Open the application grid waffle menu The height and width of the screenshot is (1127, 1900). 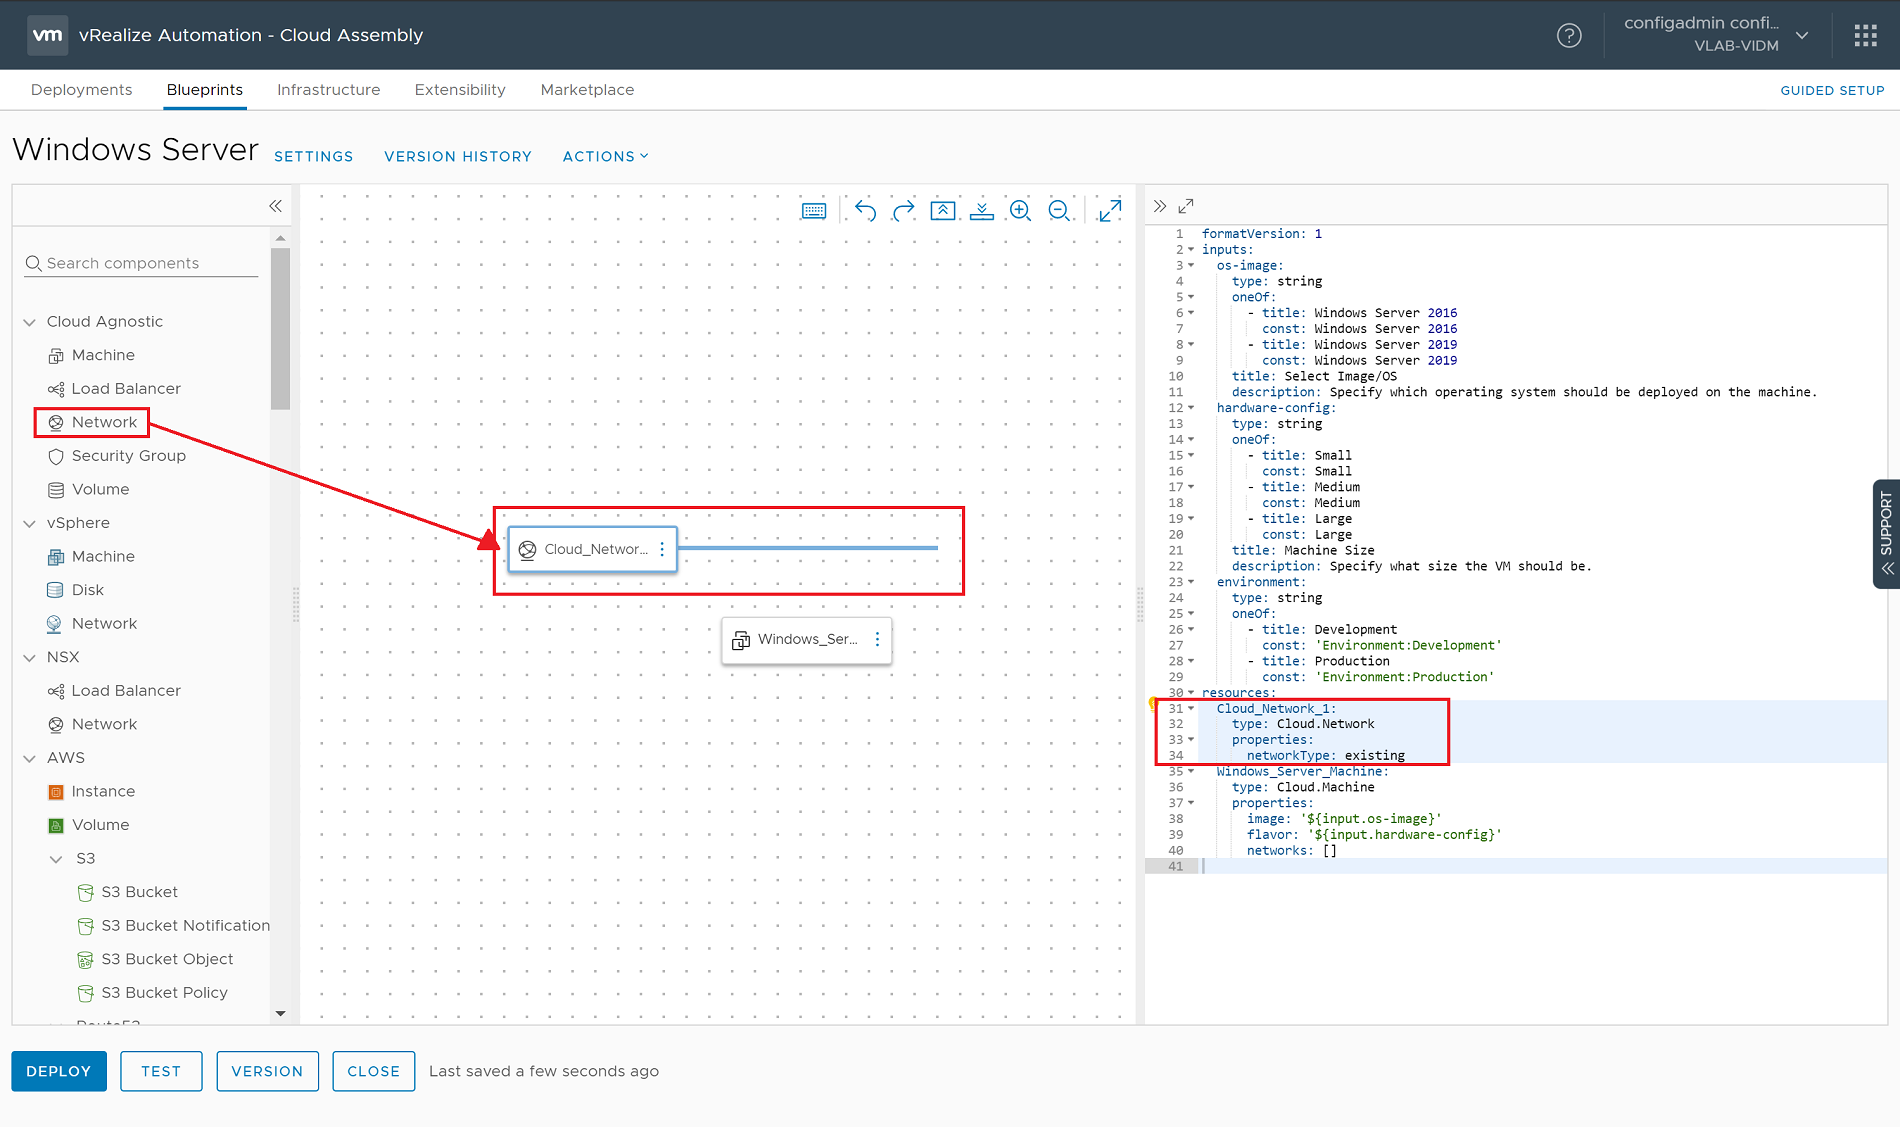tap(1865, 35)
